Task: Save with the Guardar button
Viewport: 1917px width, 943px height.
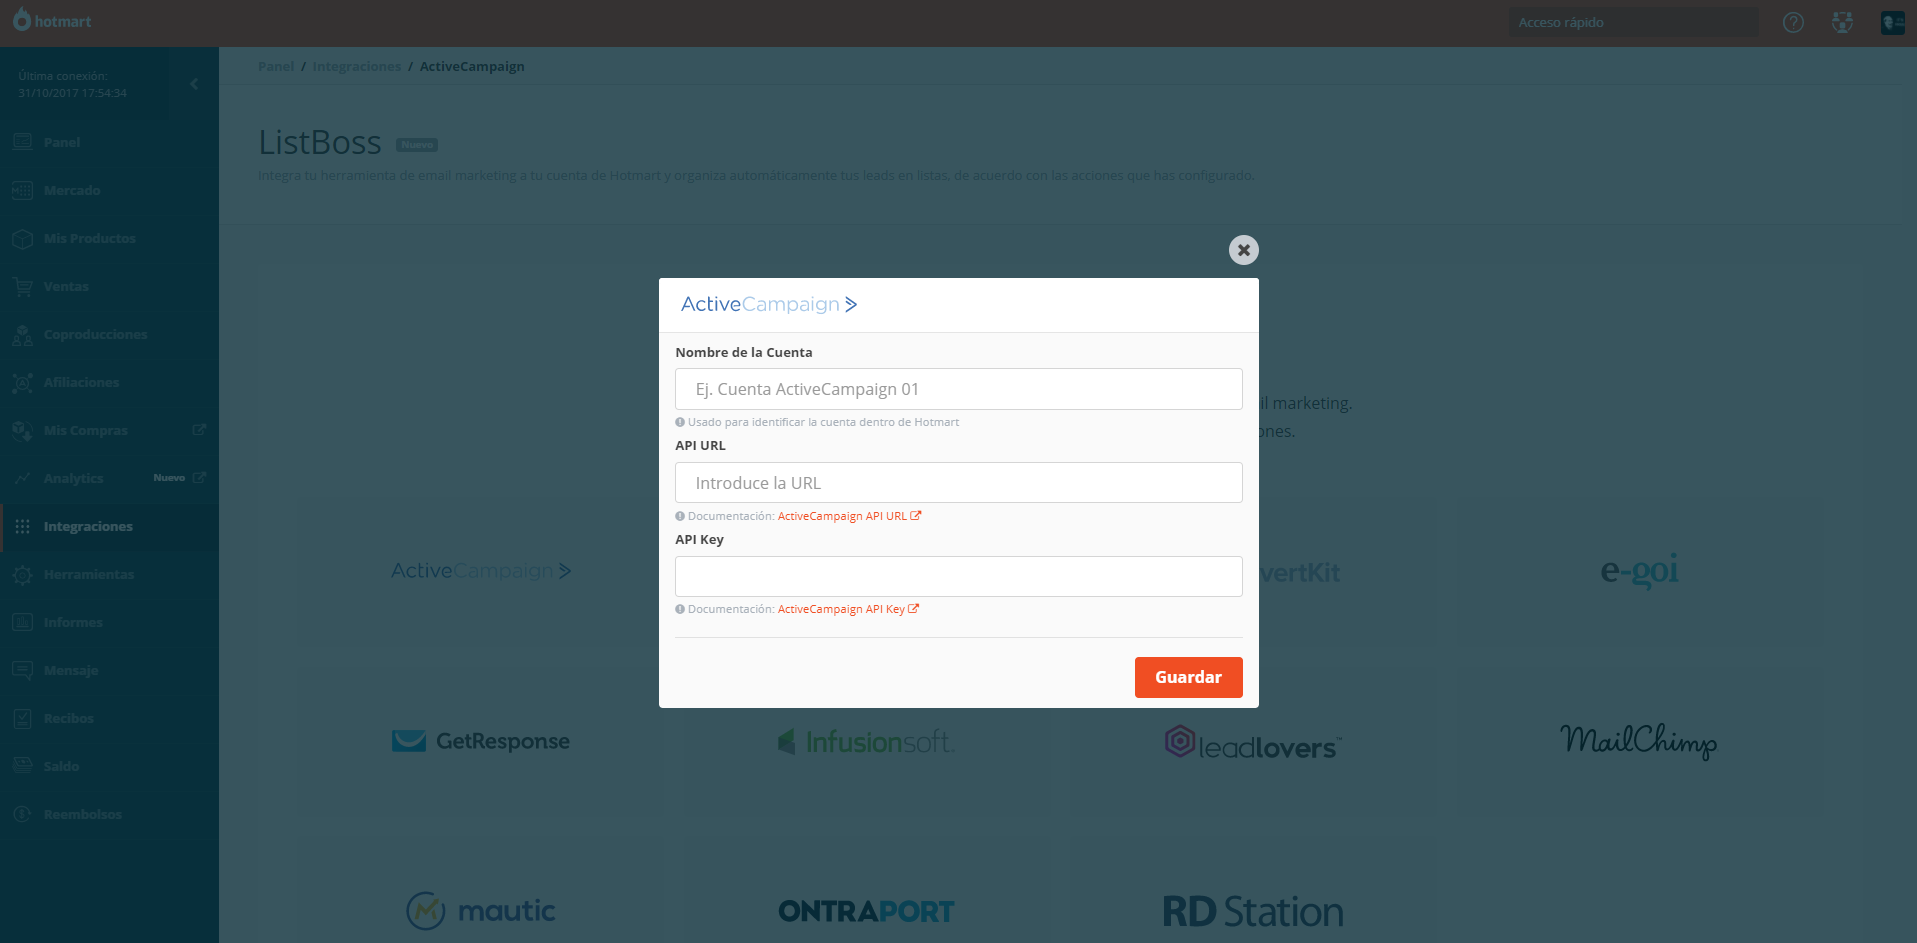Action: [1188, 677]
